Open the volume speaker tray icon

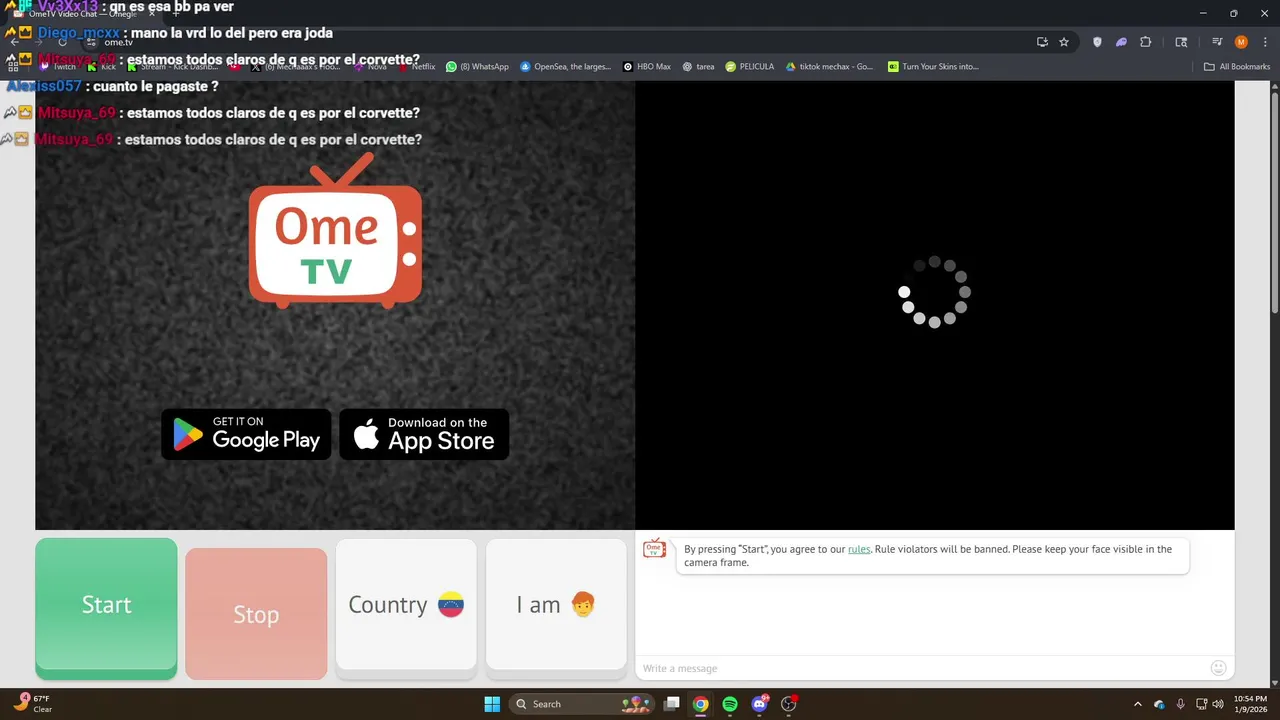pos(1218,704)
